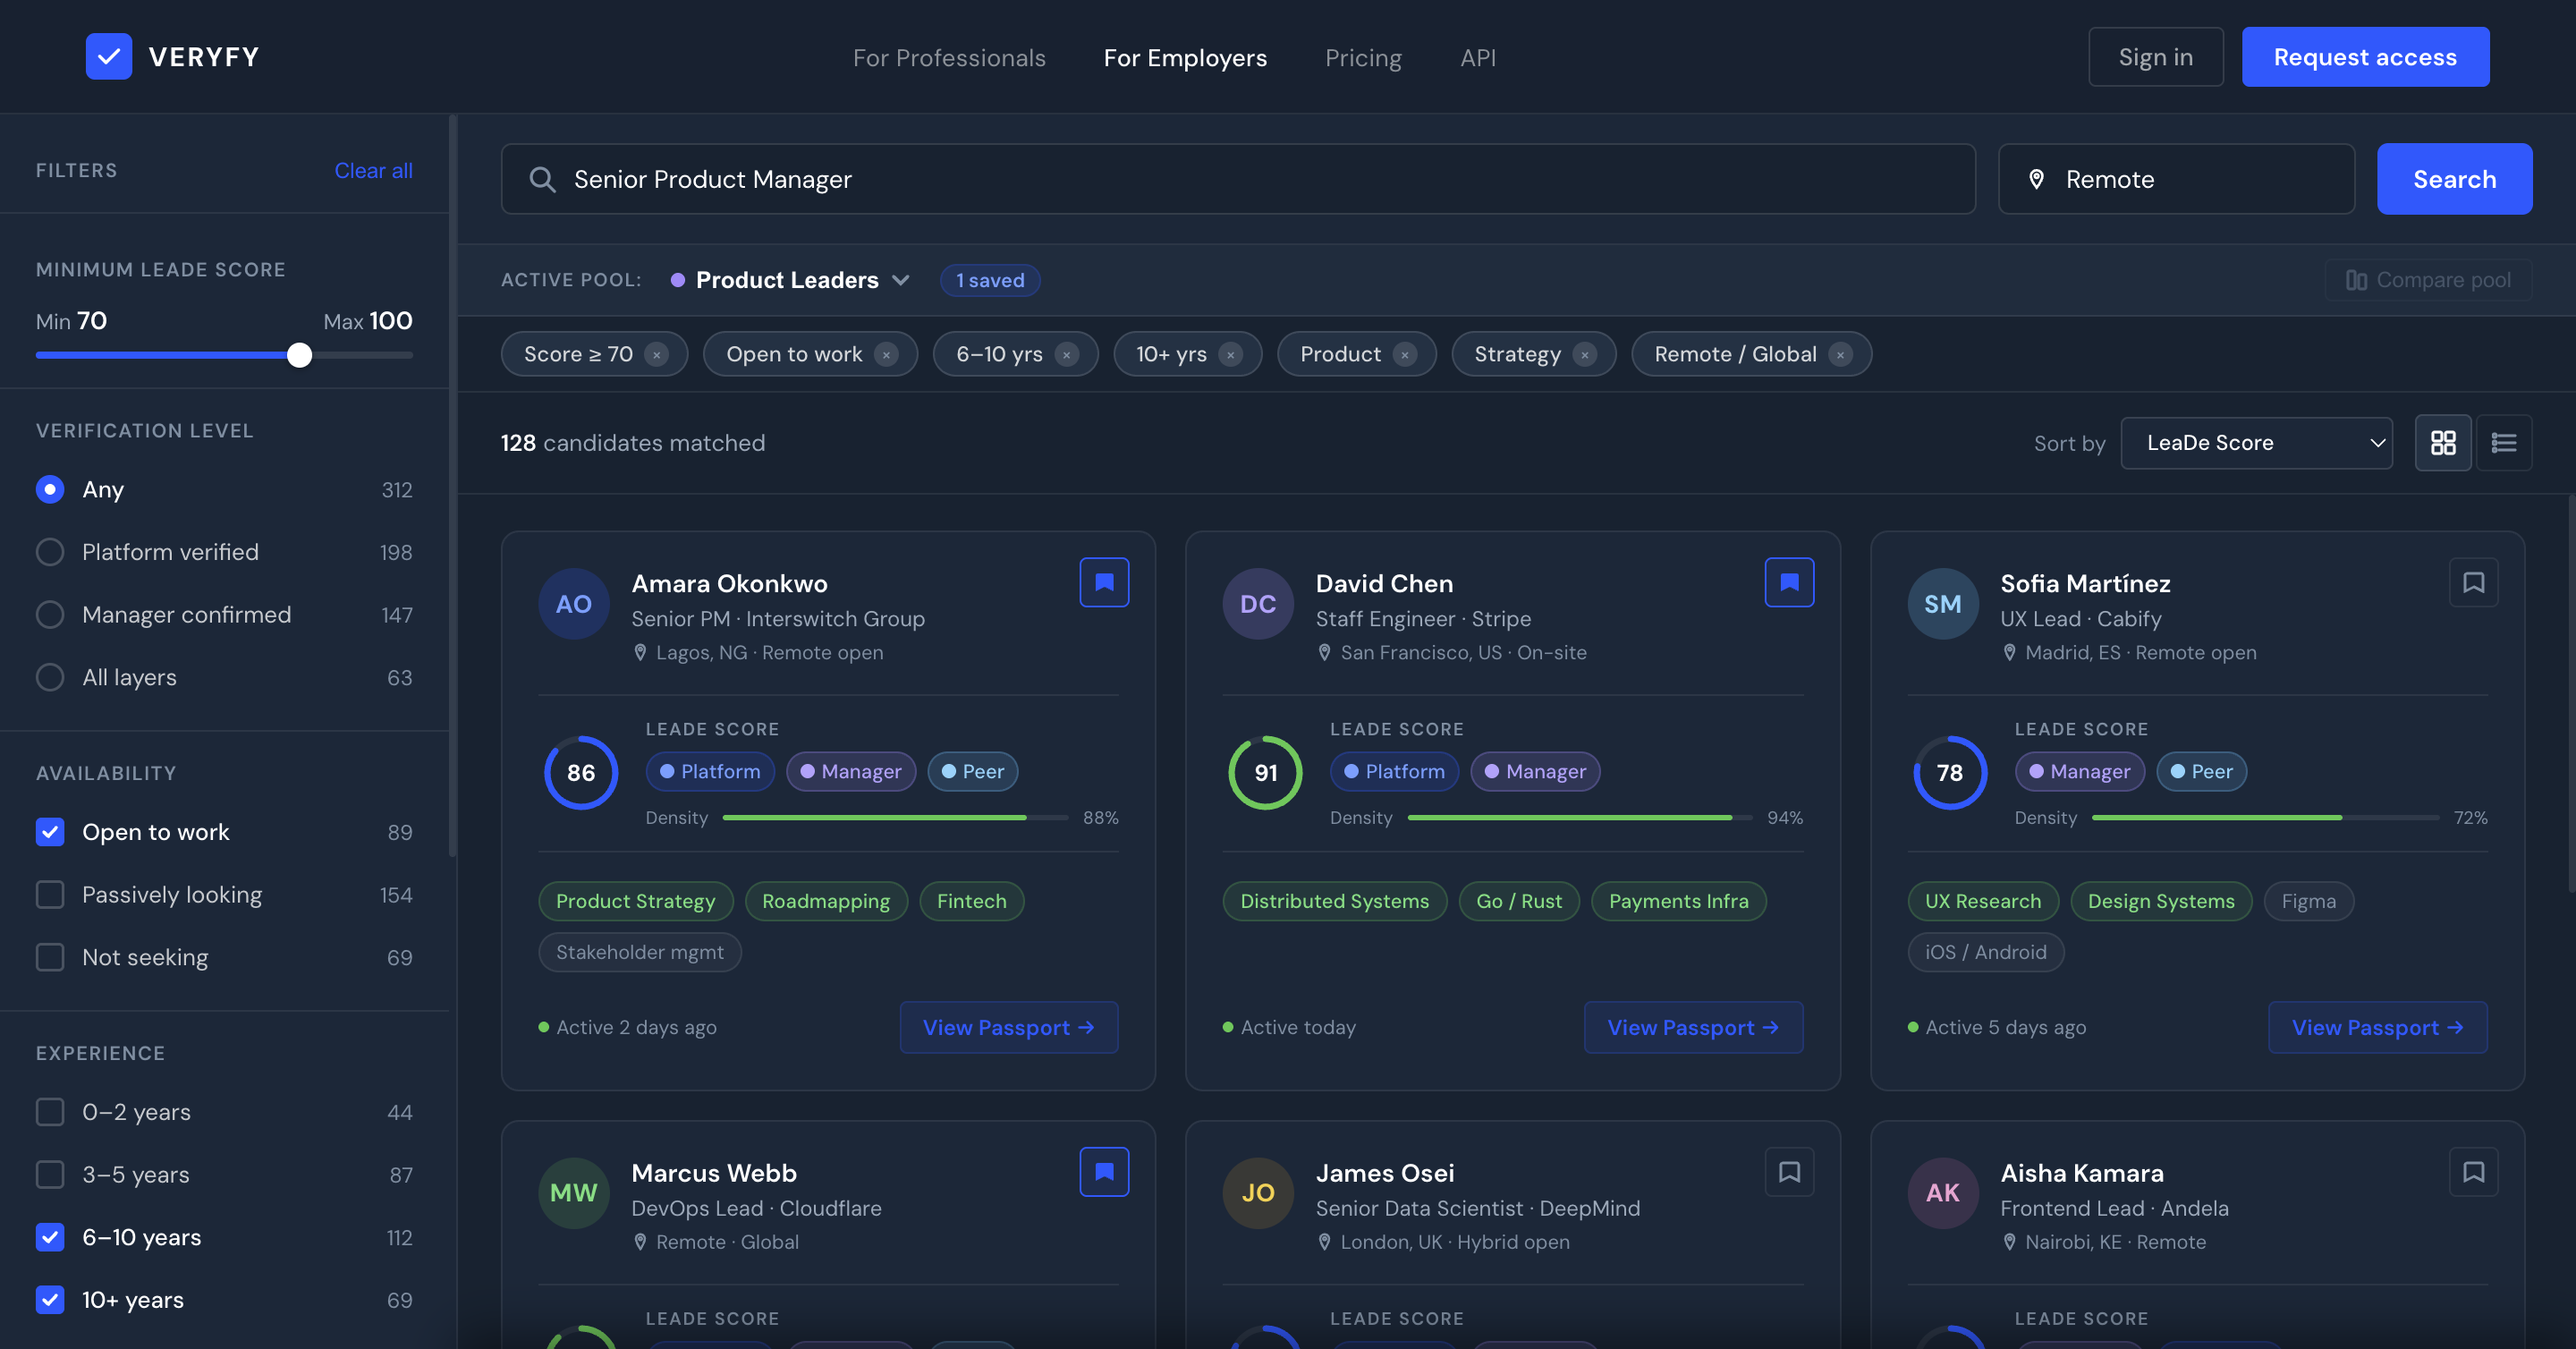This screenshot has width=2576, height=1349.
Task: Click the 1 saved badge
Action: (990, 280)
